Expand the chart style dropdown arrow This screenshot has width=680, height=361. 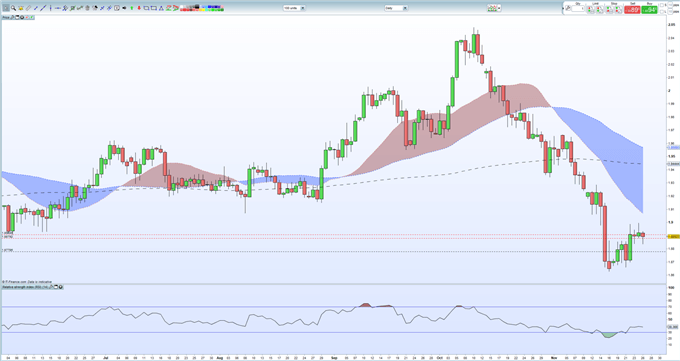(500, 8)
